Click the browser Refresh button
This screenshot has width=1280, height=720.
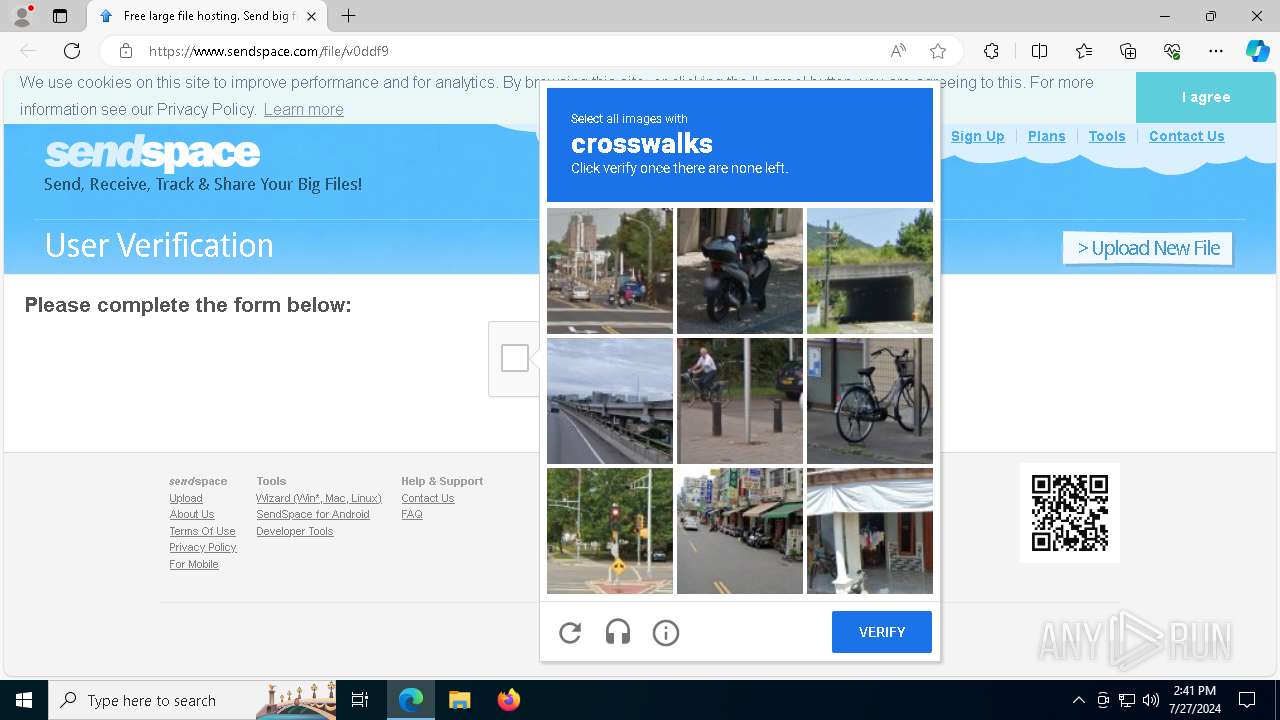tap(72, 51)
